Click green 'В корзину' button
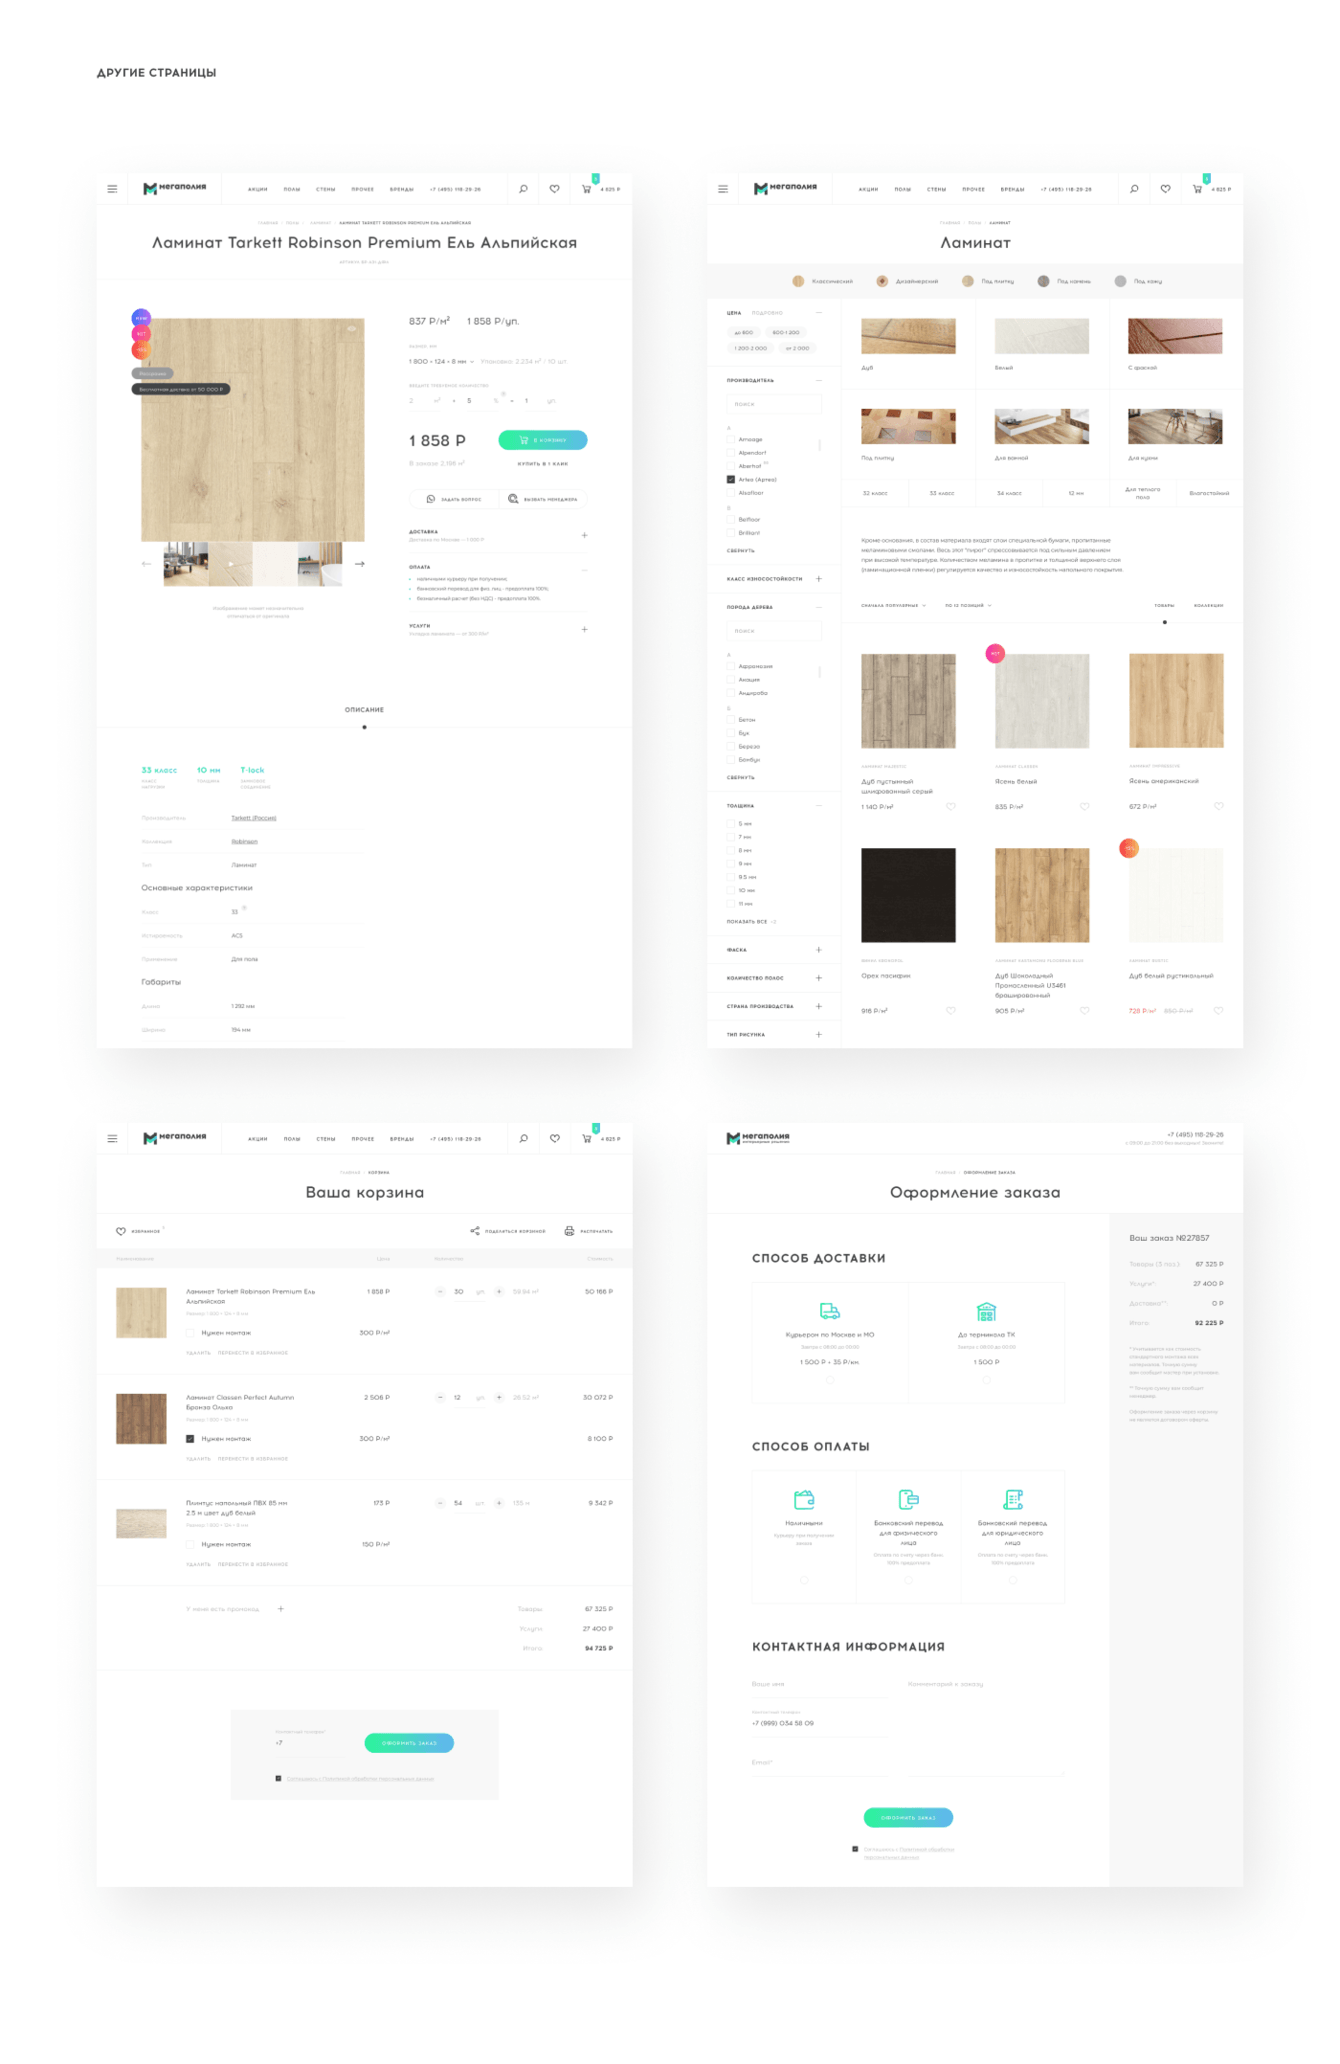Screen dimensions: 1340x2064 tap(543, 440)
